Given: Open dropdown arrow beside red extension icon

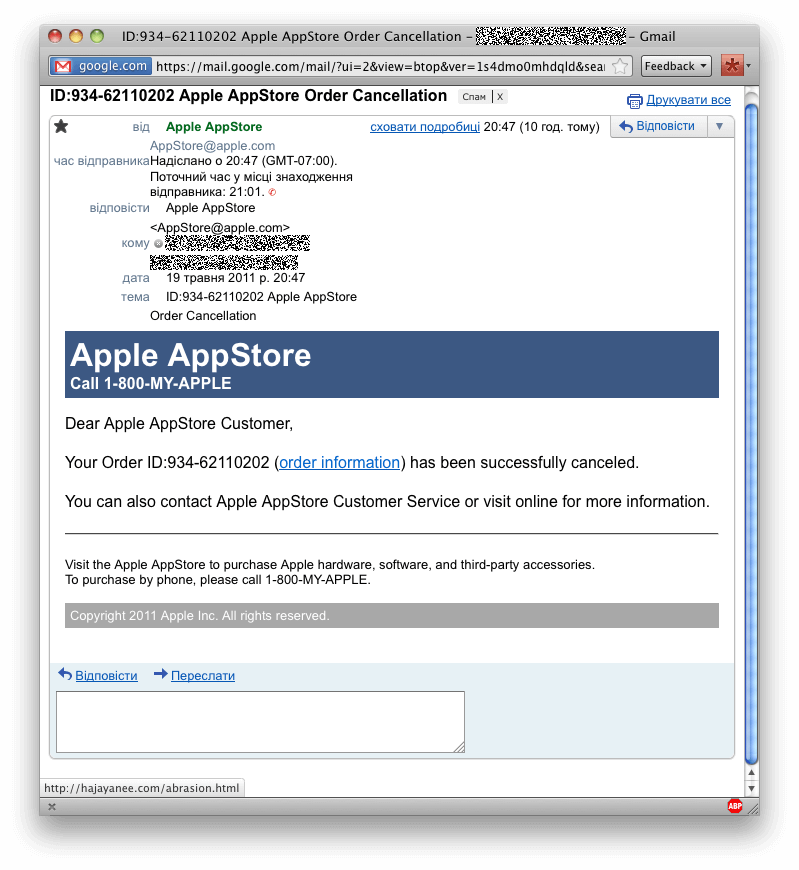Looking at the screenshot, I should pyautogui.click(x=749, y=65).
